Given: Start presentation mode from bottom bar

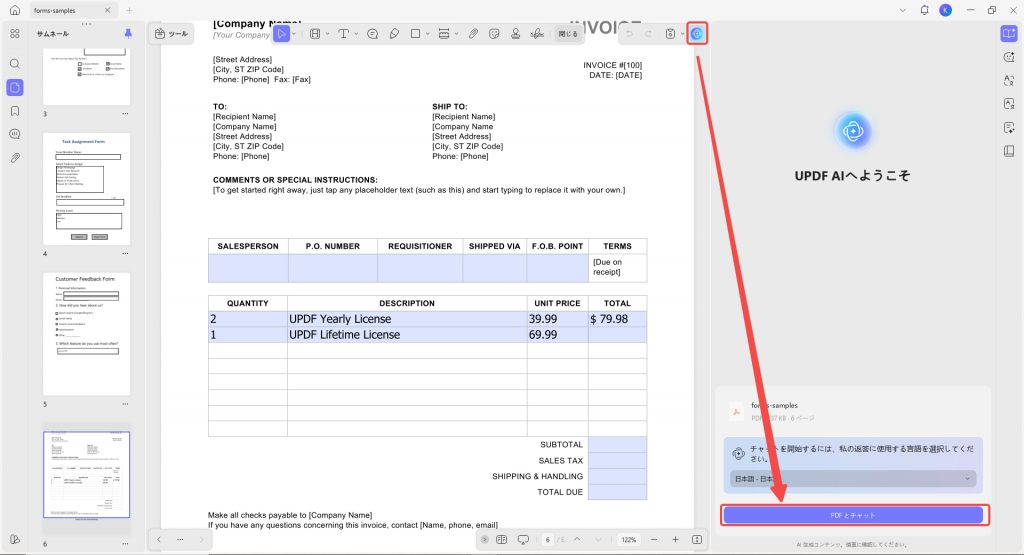Looking at the screenshot, I should (x=523, y=539).
